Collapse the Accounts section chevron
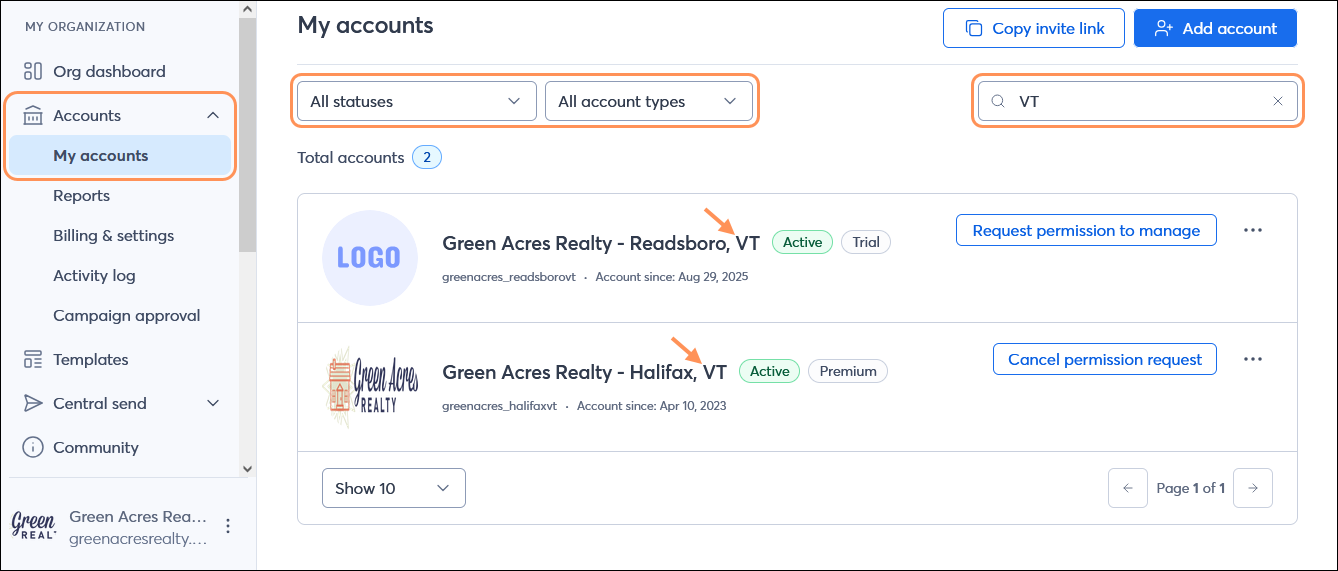 point(212,115)
